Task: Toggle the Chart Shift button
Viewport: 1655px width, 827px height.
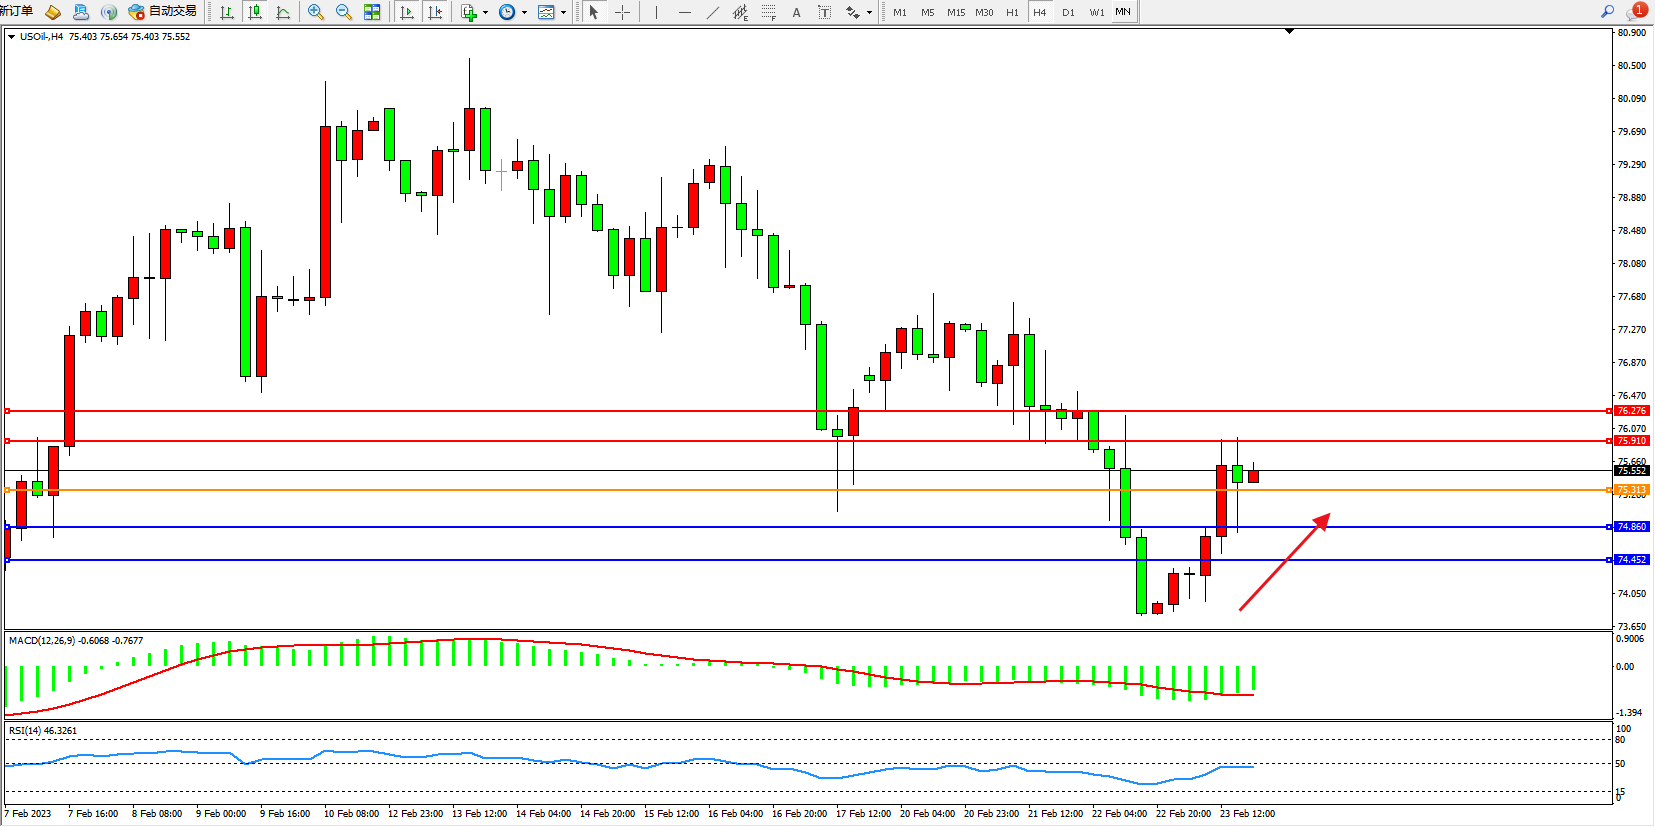Action: point(435,12)
